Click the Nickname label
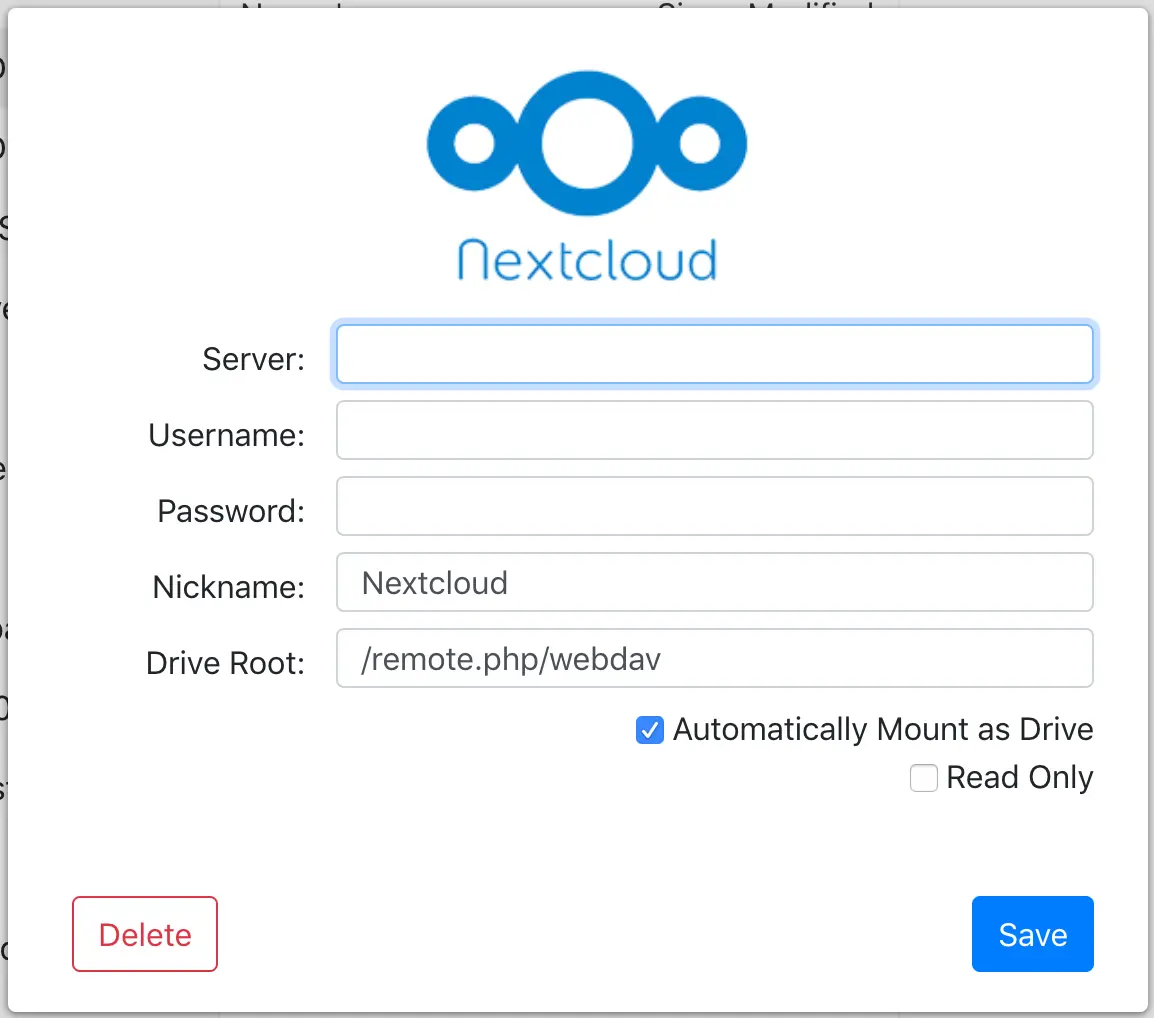Viewport: 1154px width, 1018px height. (228, 587)
